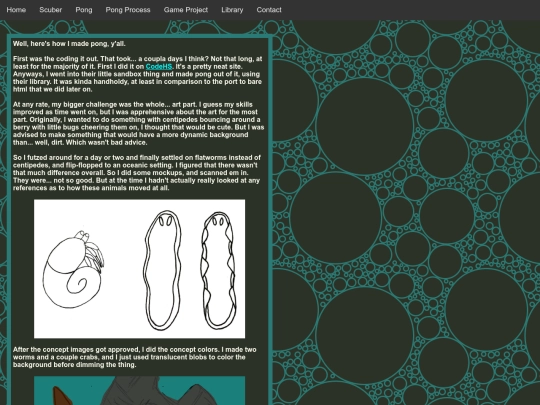Open the Pong nav link
540x405 pixels.
coord(84,10)
